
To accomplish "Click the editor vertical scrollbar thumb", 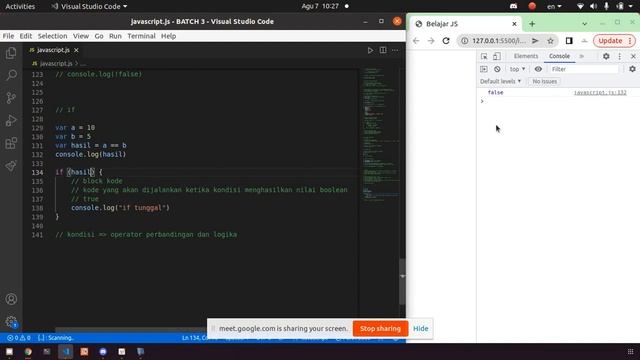I will pos(402,282).
